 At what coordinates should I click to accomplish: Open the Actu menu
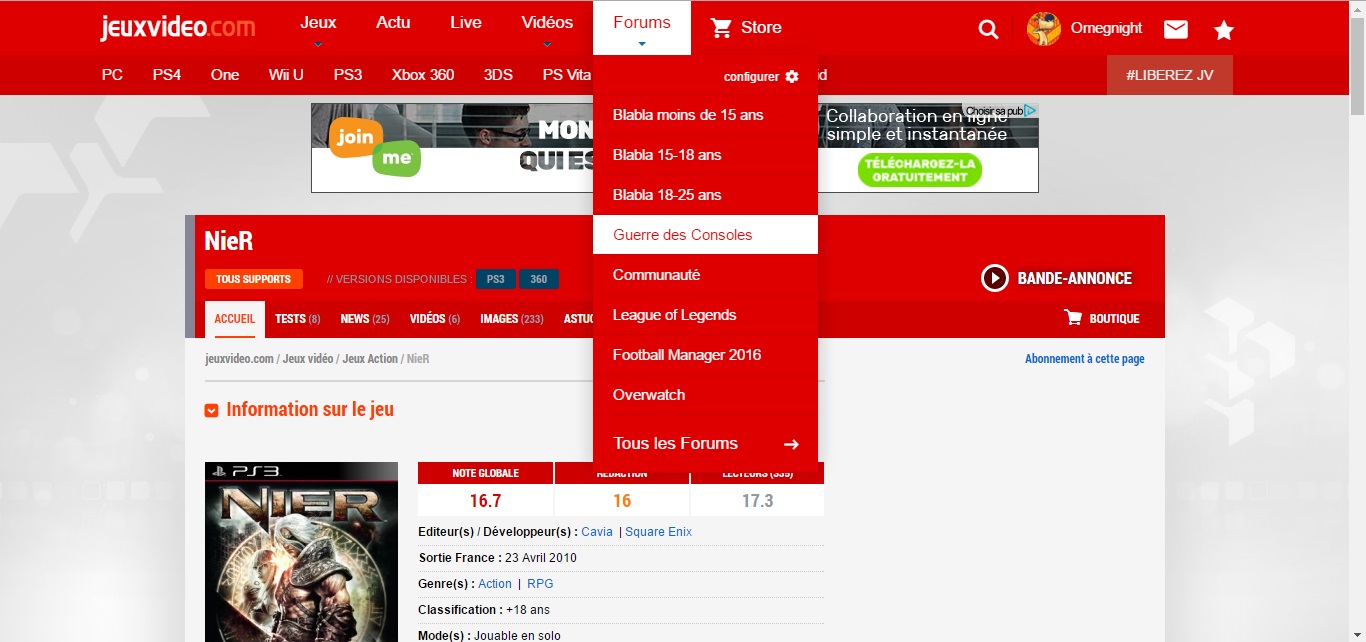[393, 23]
